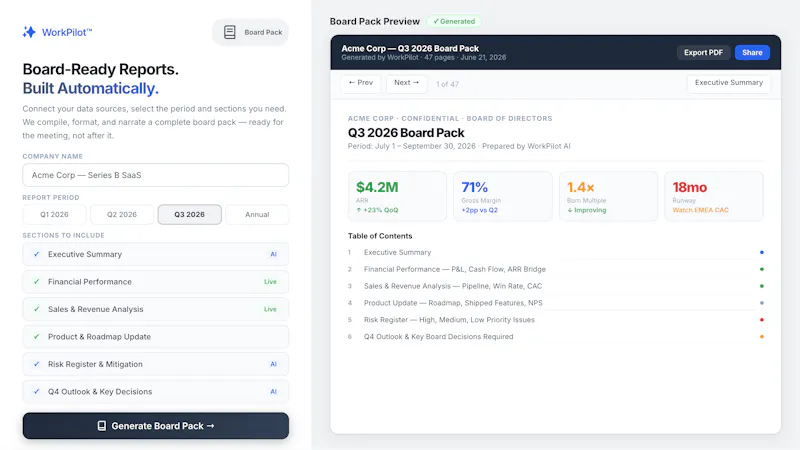
Task: Open the Executive Summary section selector
Action: [x=729, y=83]
